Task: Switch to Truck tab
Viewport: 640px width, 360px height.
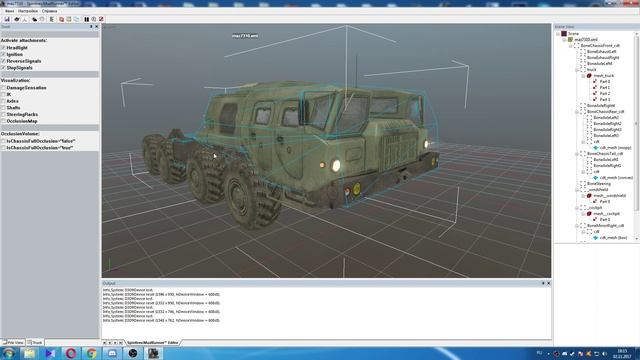Action: coord(35,342)
